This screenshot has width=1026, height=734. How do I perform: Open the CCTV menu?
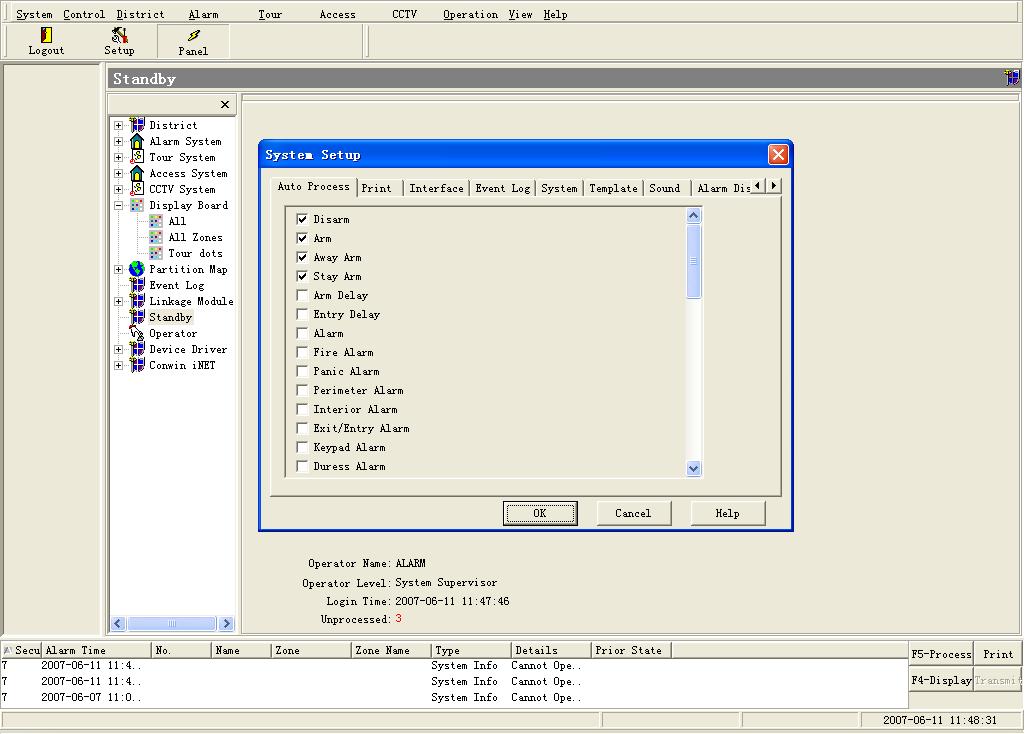404,14
